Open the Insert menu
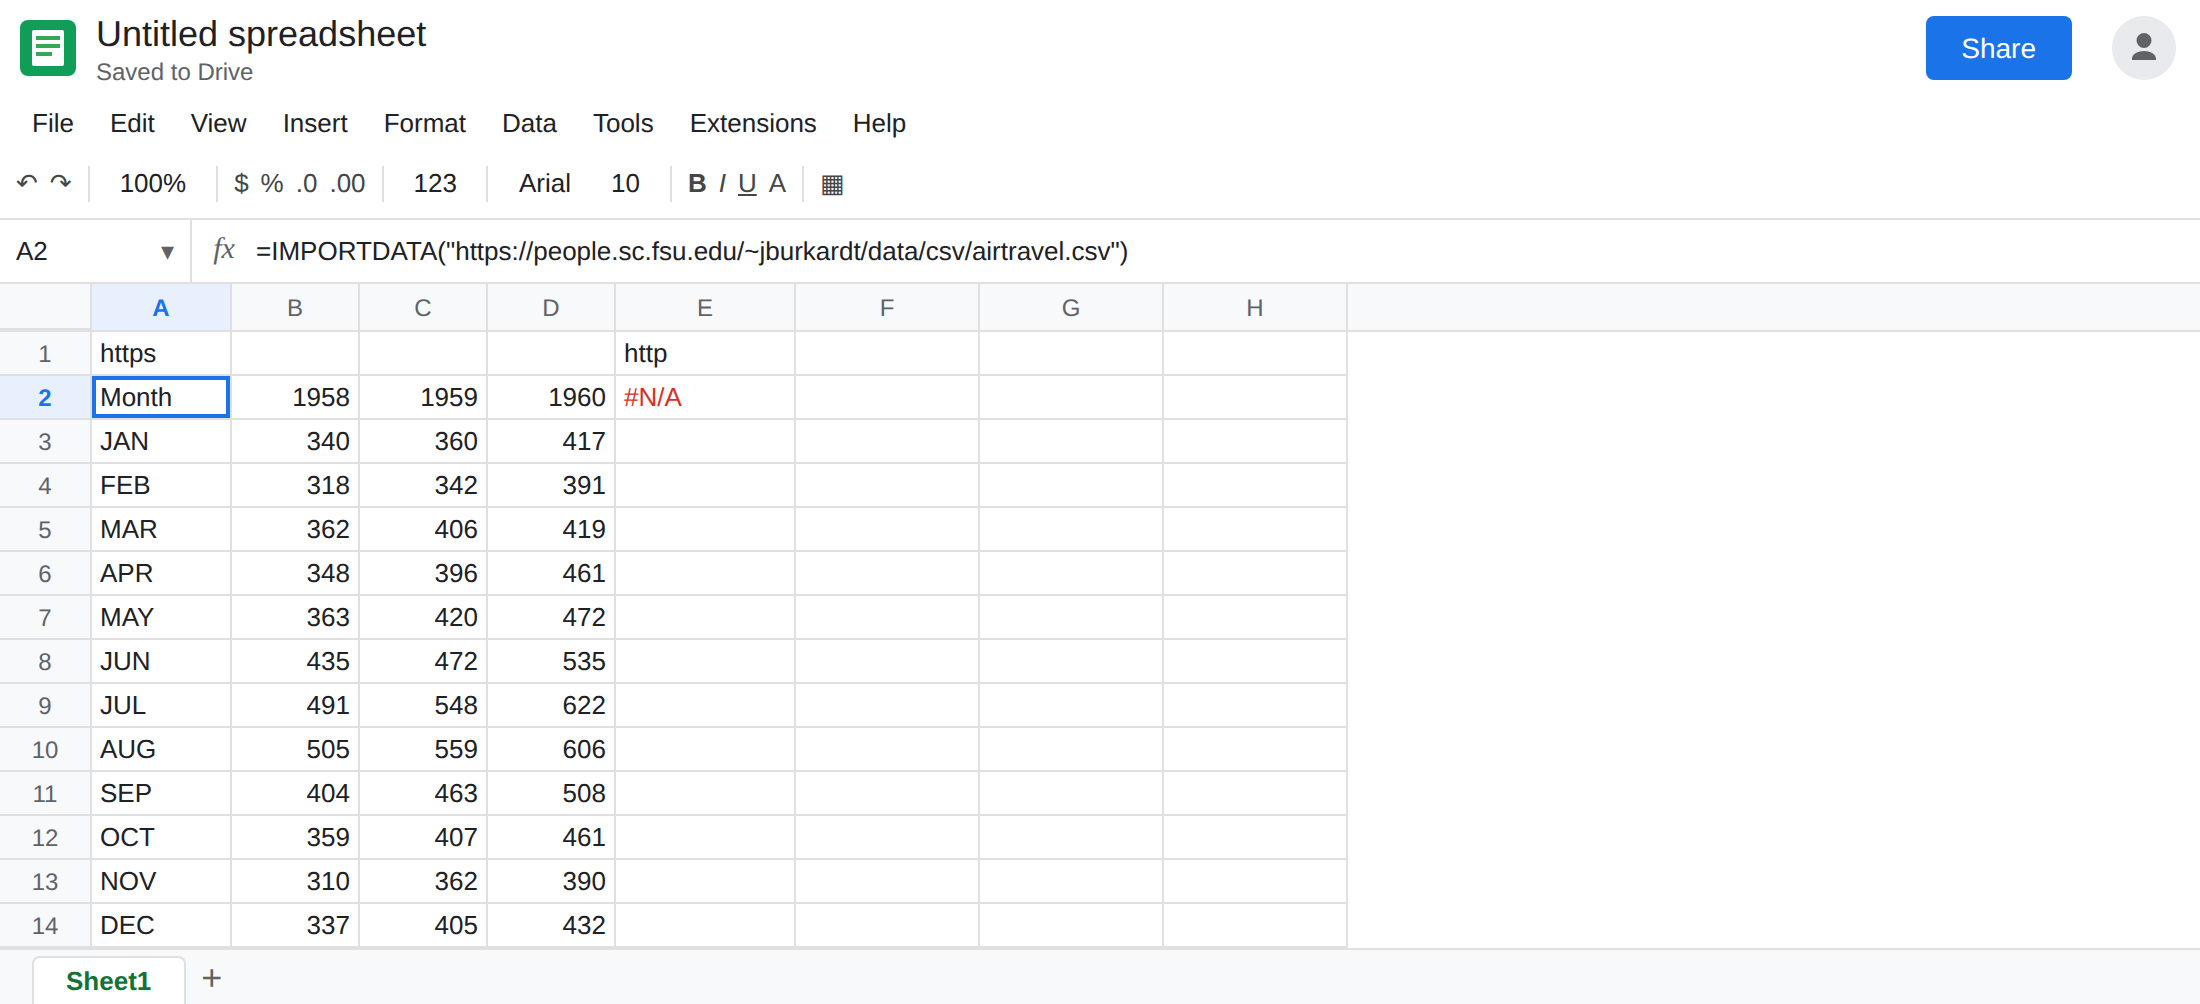 tap(315, 123)
